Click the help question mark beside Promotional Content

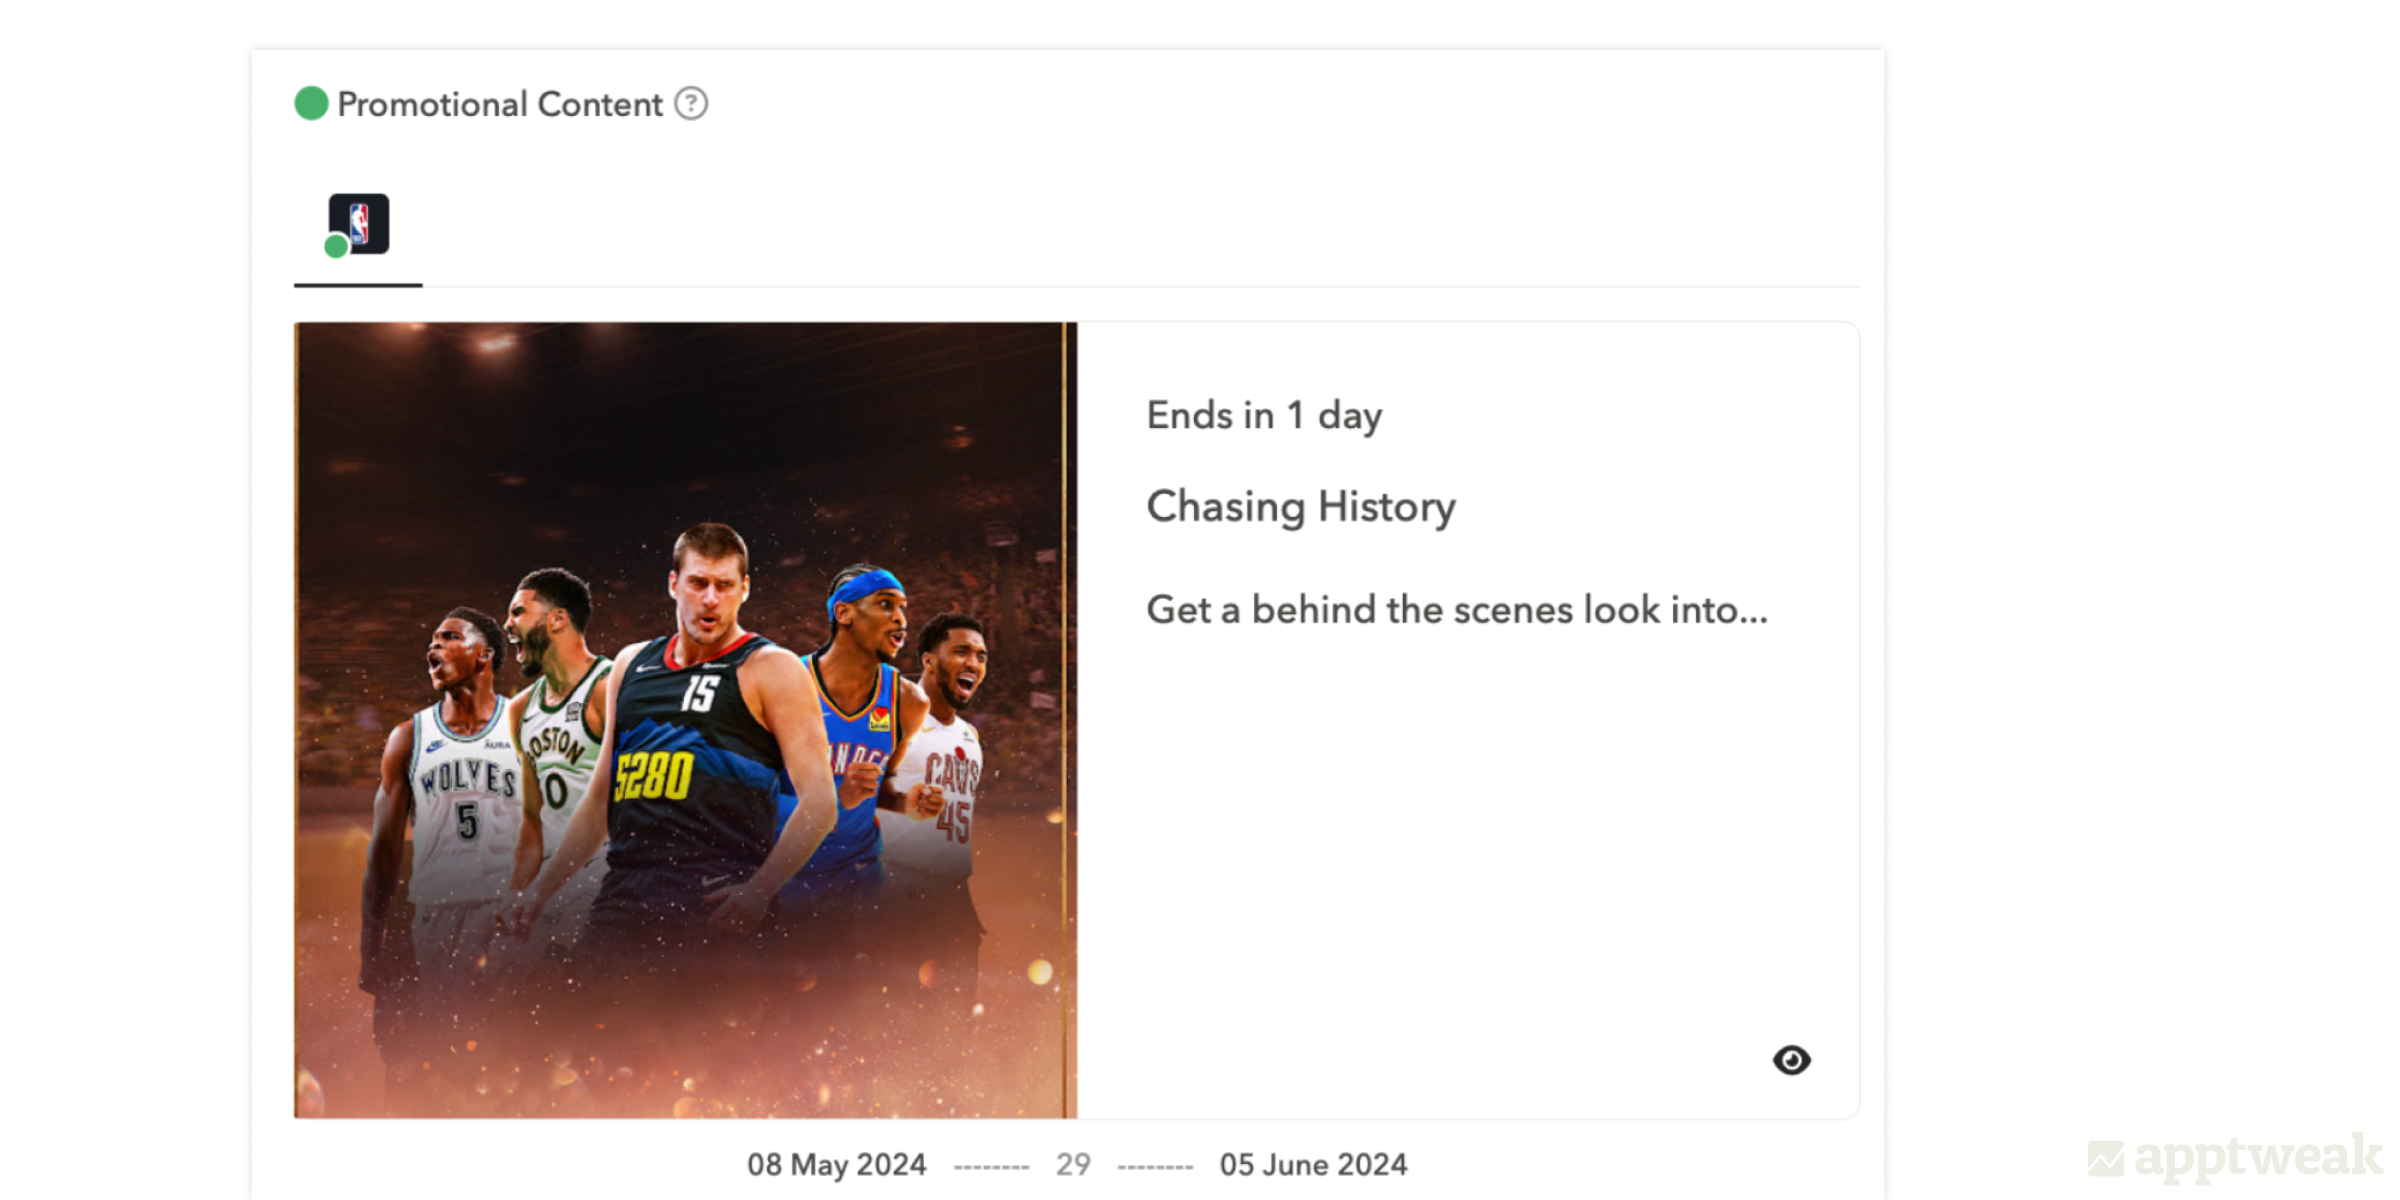tap(691, 103)
